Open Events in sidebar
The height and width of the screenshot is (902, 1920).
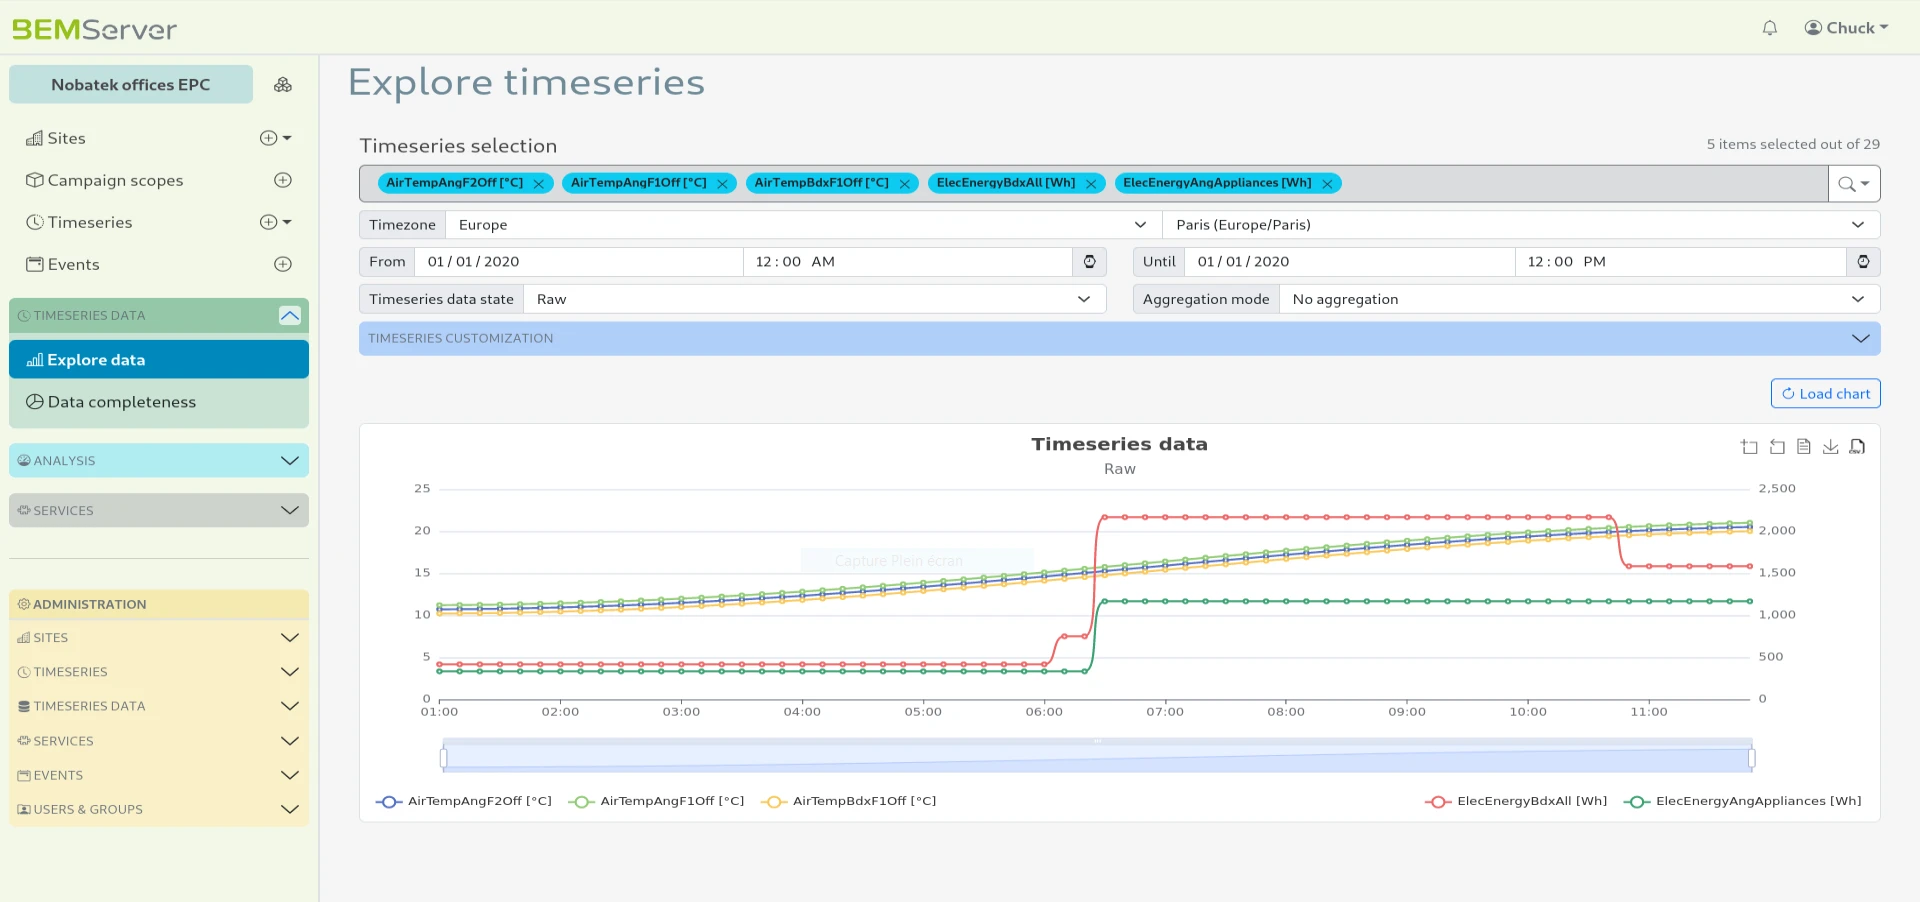click(63, 264)
